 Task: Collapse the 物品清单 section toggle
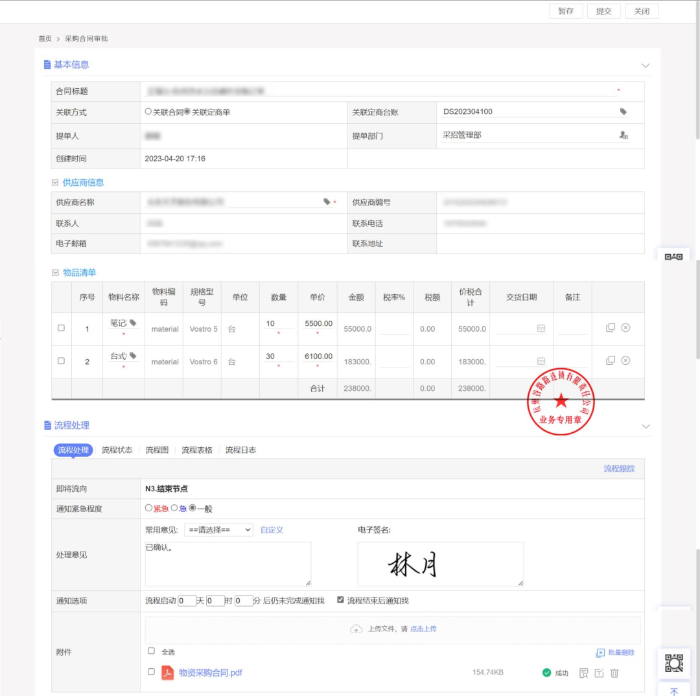[55, 272]
